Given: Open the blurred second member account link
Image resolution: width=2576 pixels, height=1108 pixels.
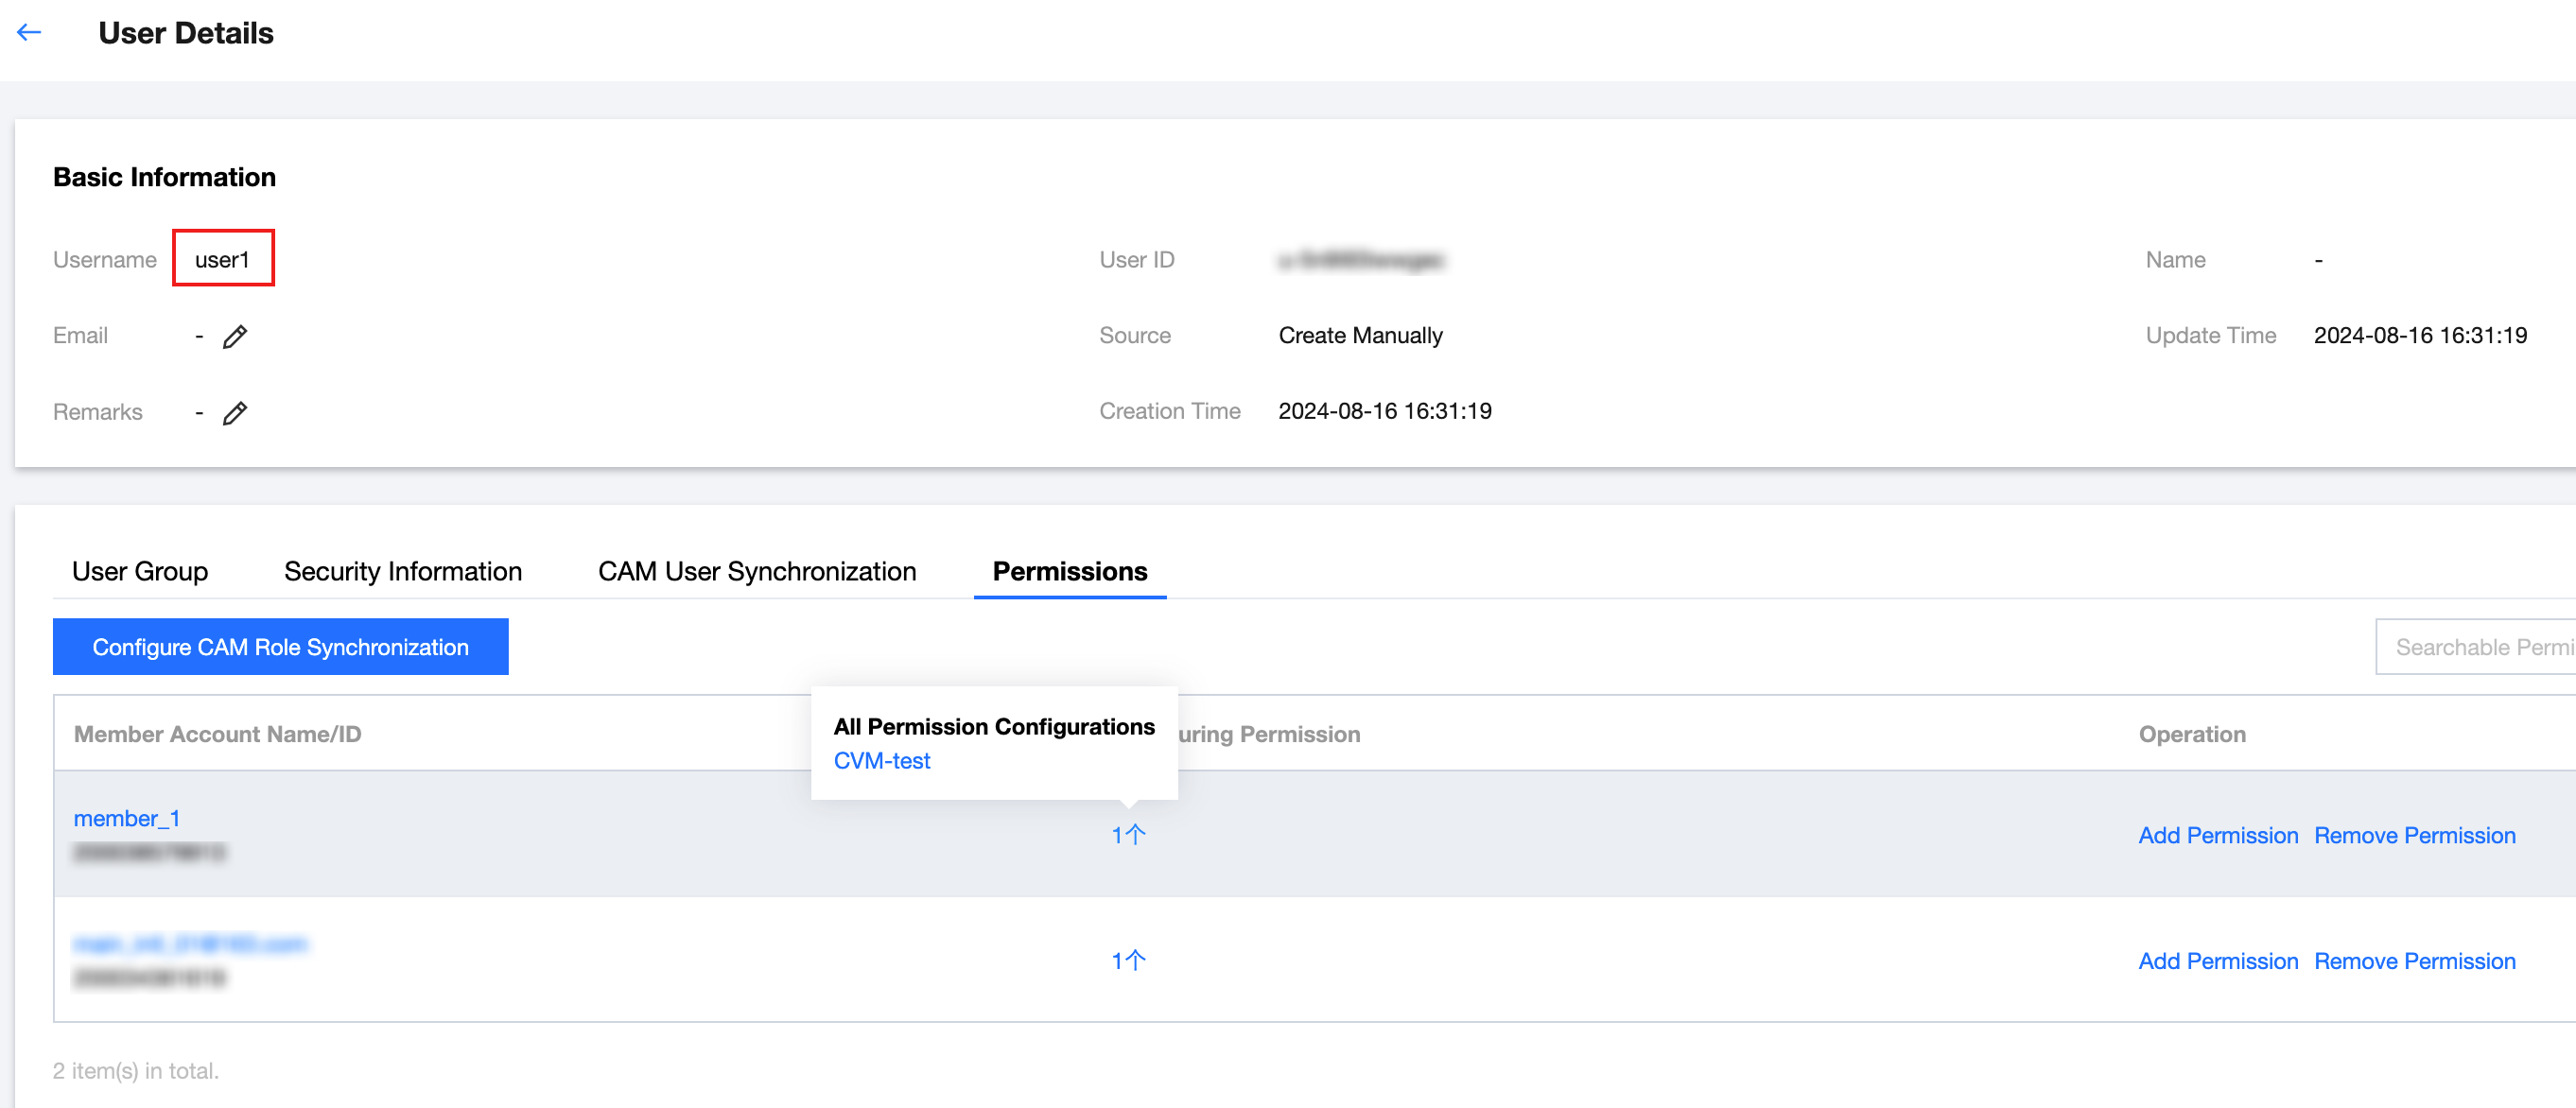Looking at the screenshot, I should click(x=190, y=944).
